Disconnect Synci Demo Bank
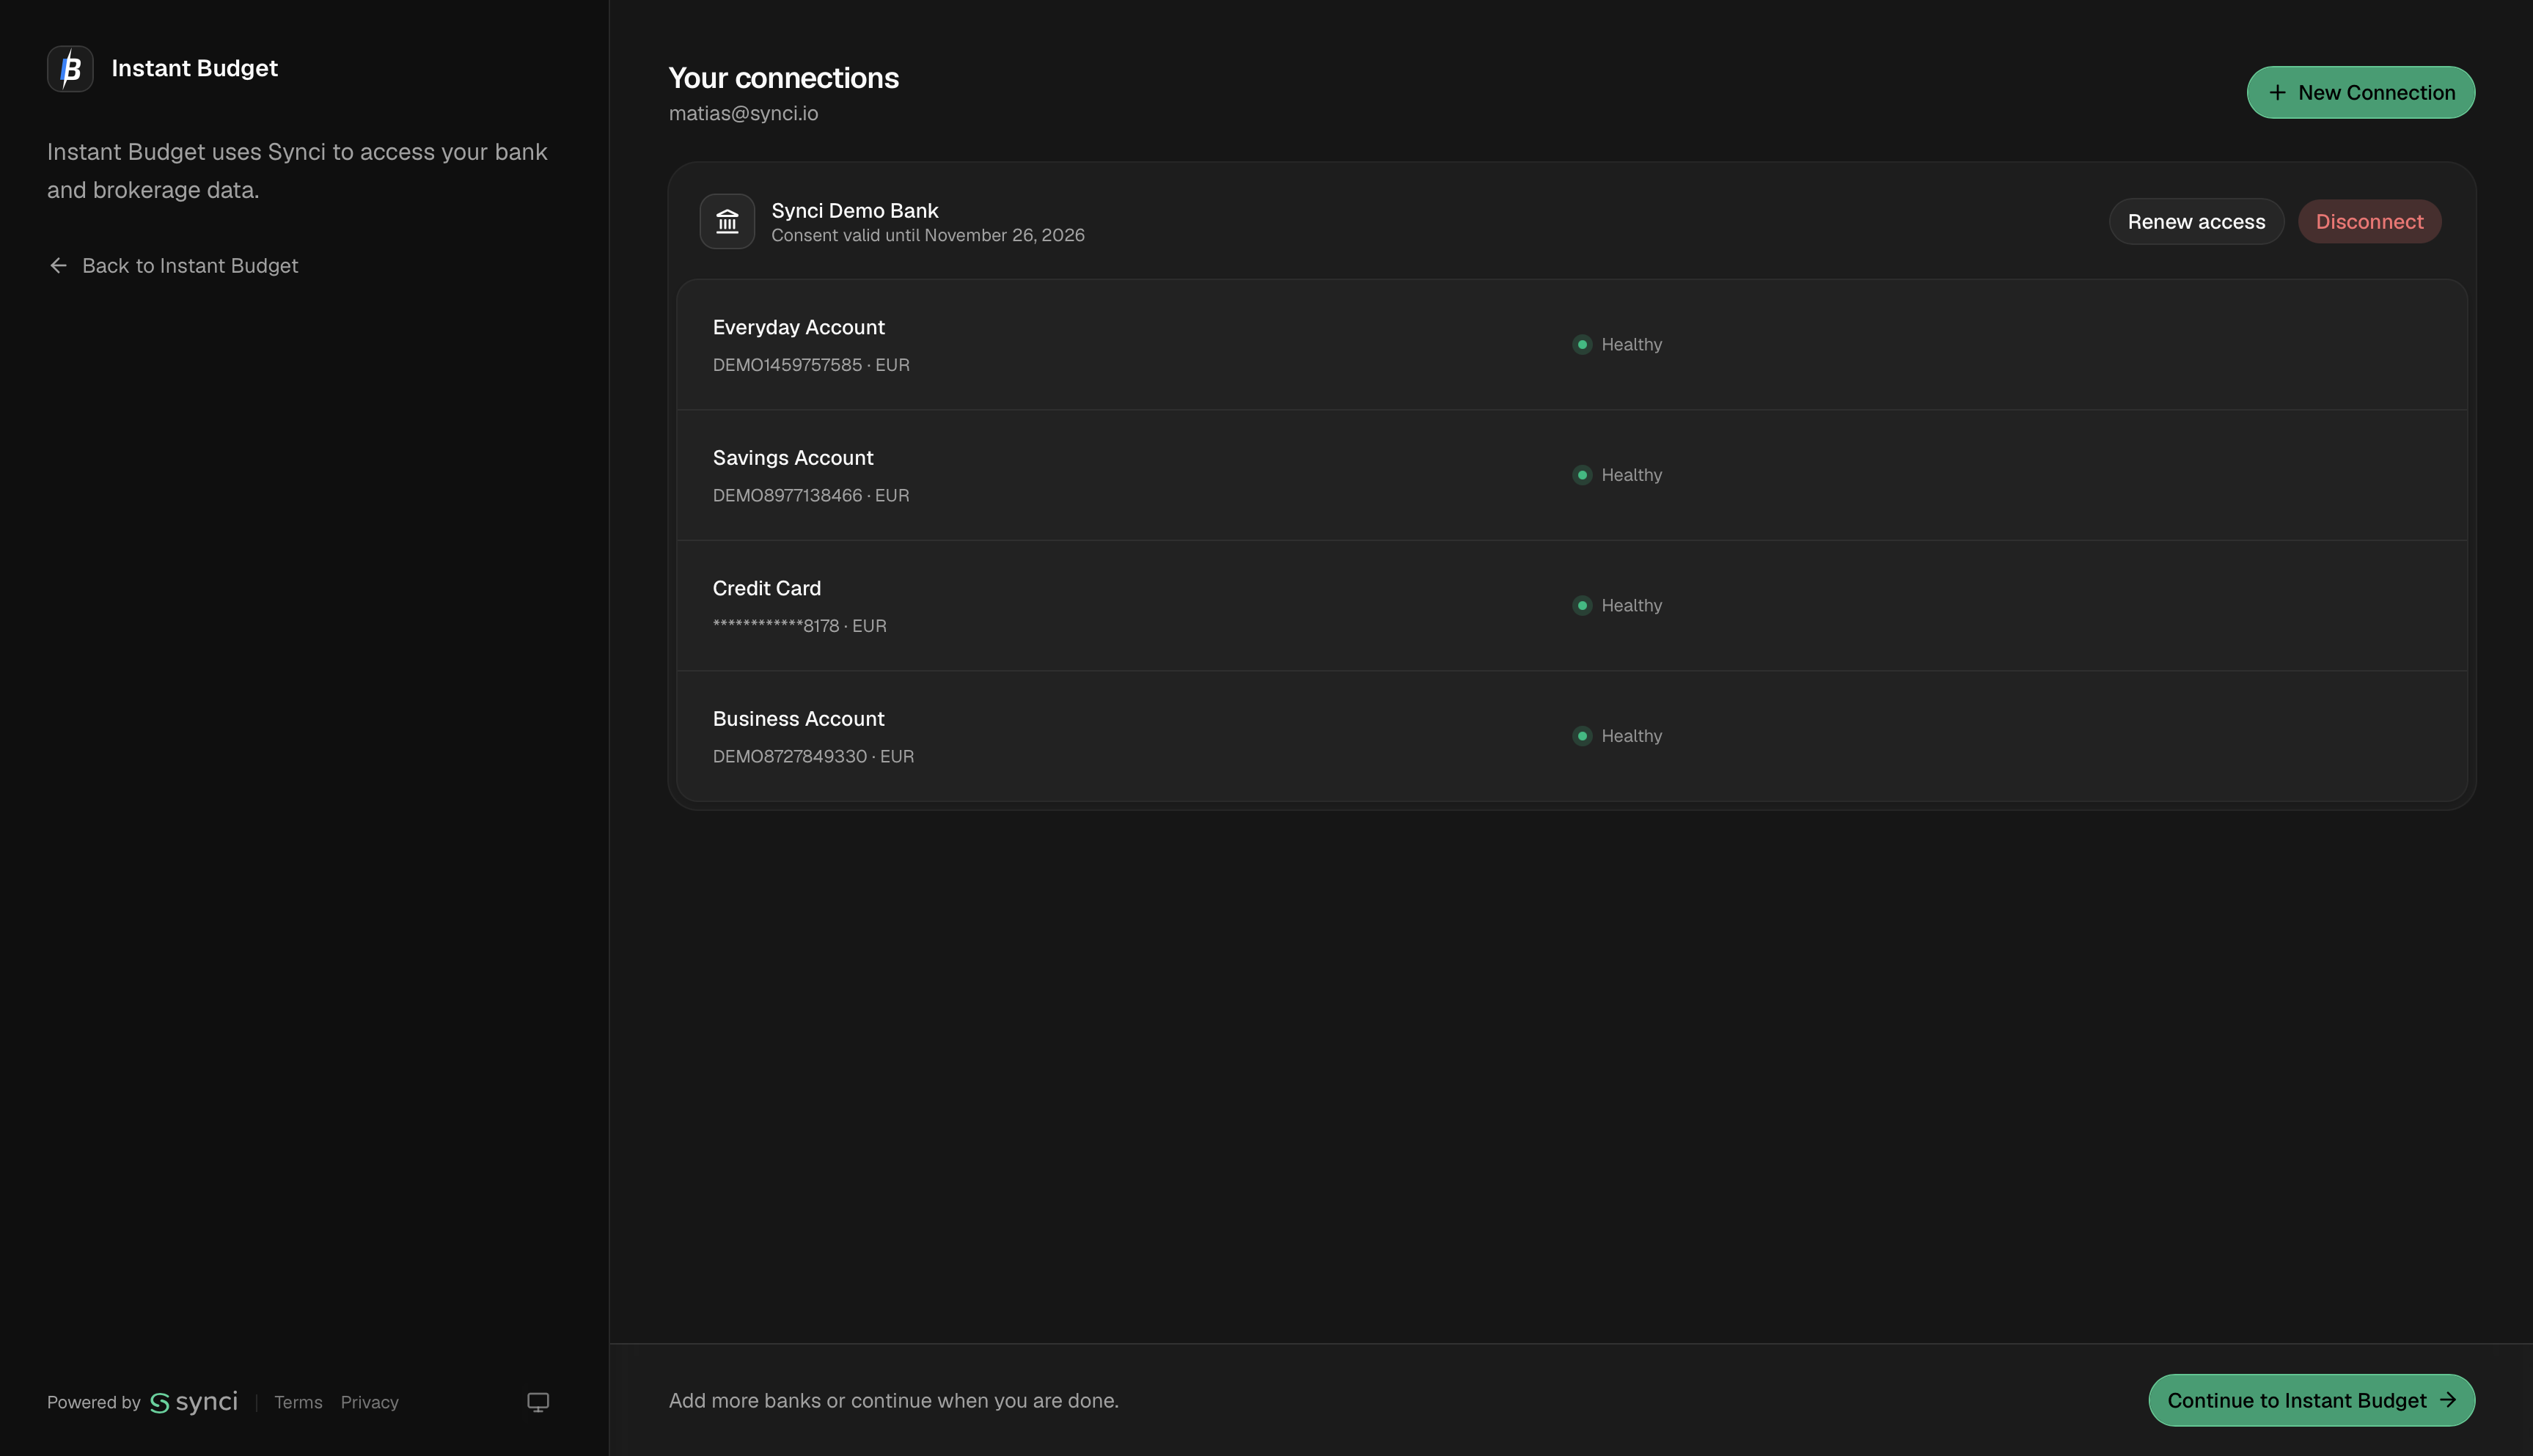2533x1456 pixels. 2369,222
